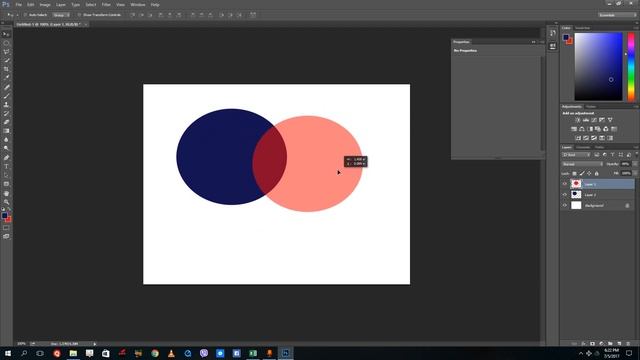Open the Layers panel flyout menu
This screenshot has width=640, height=360.
(636, 147)
